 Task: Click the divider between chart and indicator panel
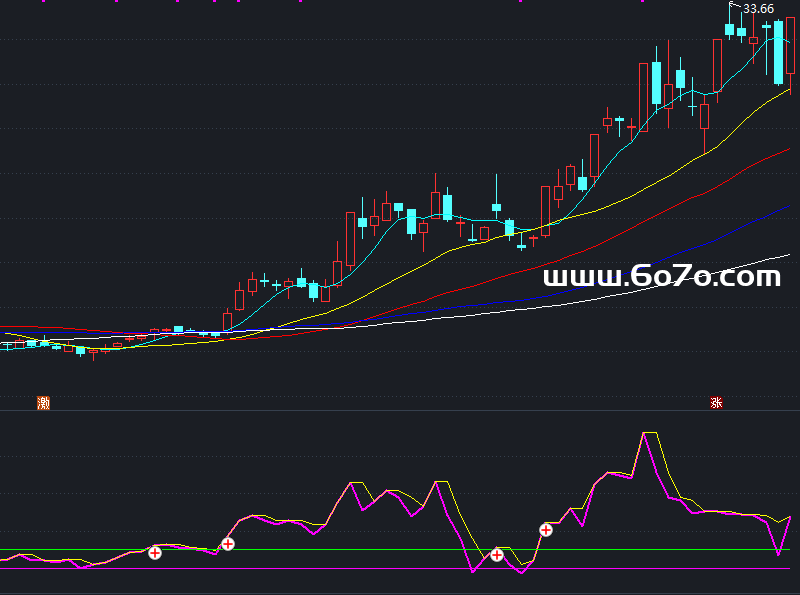click(400, 411)
